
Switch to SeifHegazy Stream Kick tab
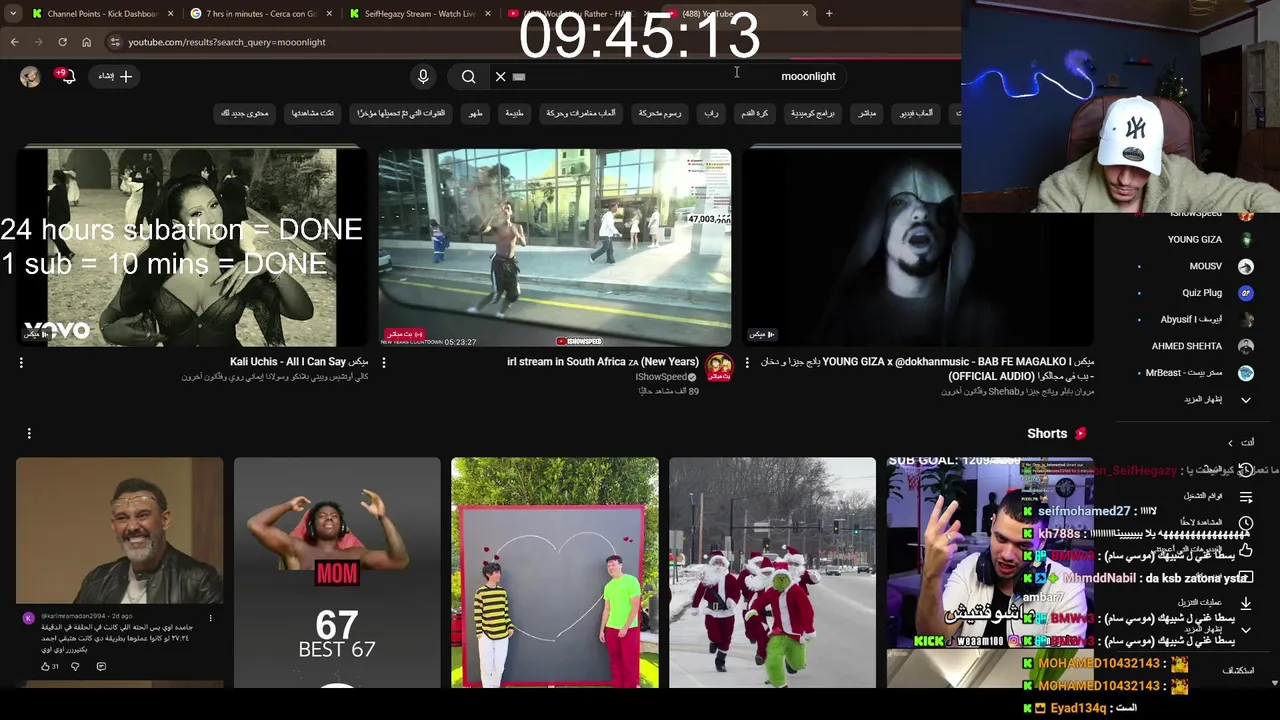pyautogui.click(x=420, y=14)
